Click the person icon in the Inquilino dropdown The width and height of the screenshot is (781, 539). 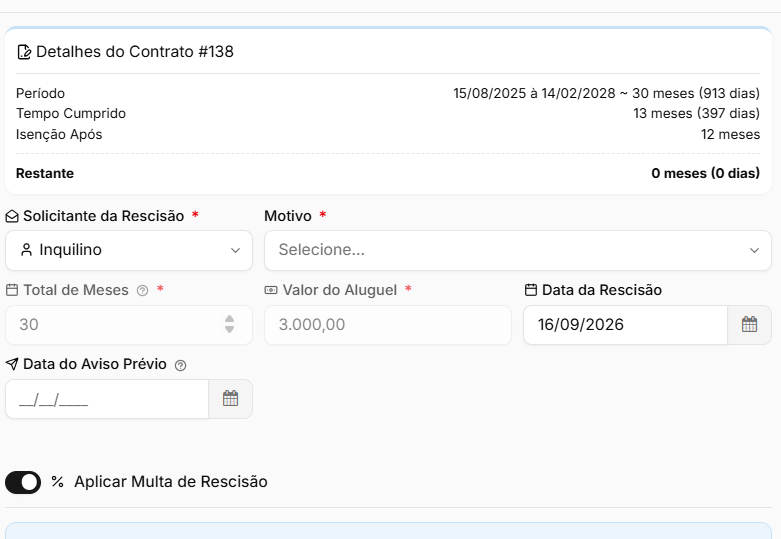click(26, 250)
